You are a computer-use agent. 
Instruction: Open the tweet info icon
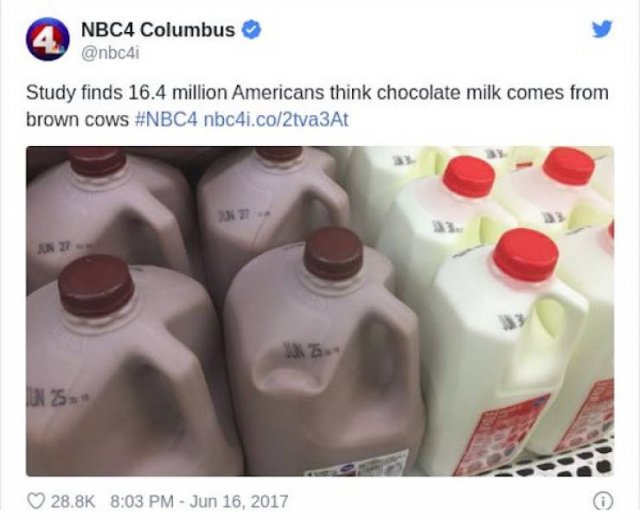604,501
